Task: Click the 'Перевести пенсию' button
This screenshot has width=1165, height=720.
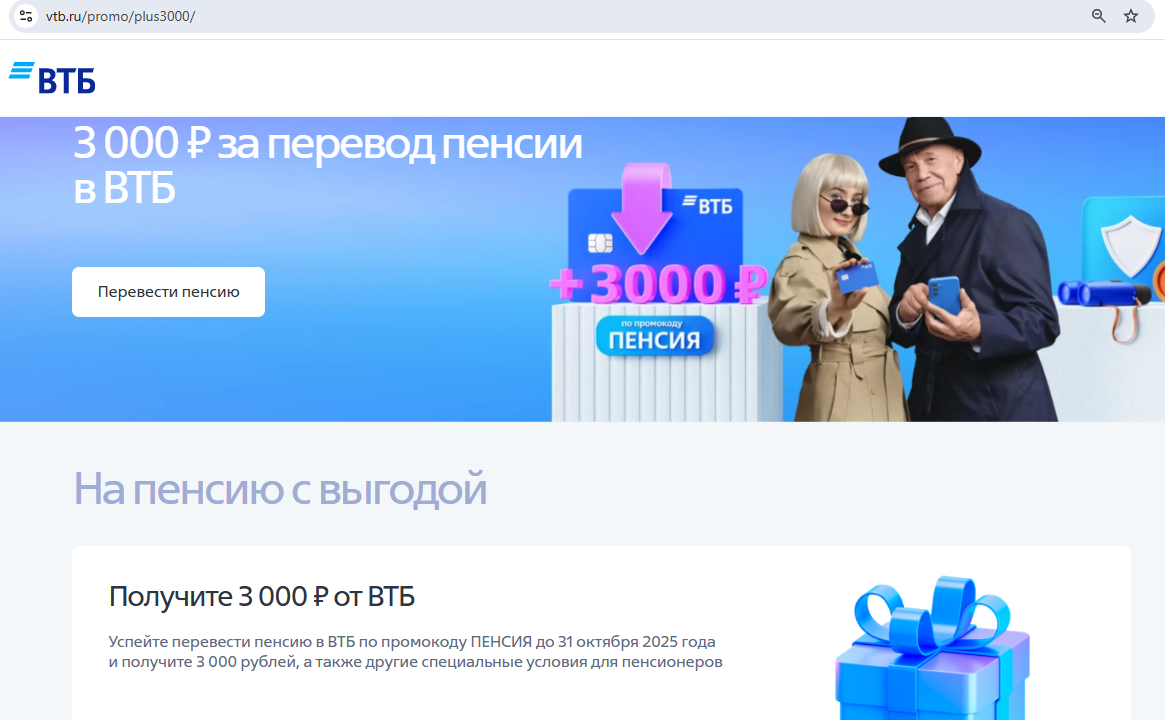Action: pyautogui.click(x=168, y=292)
